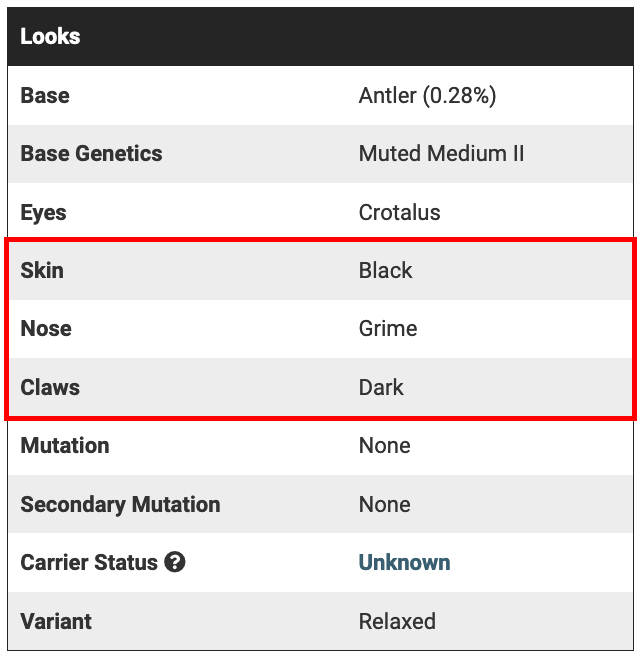Select the Claws row label
Image resolution: width=642 pixels, height=658 pixels.
click(x=50, y=387)
